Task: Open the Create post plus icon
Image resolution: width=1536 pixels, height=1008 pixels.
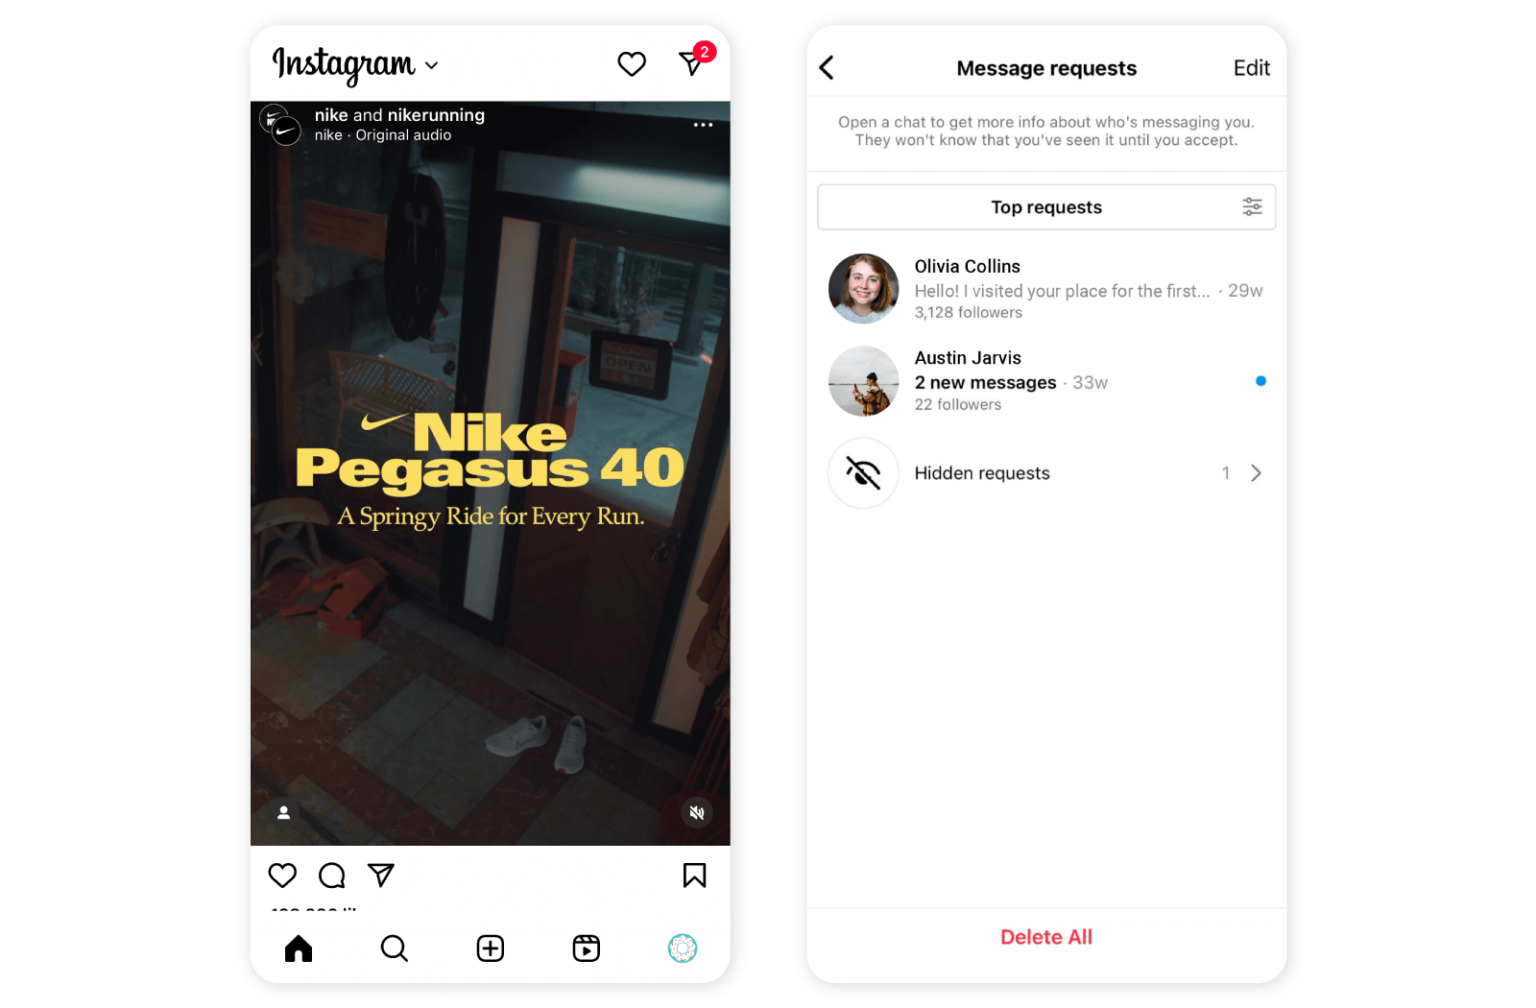Action: pos(489,948)
